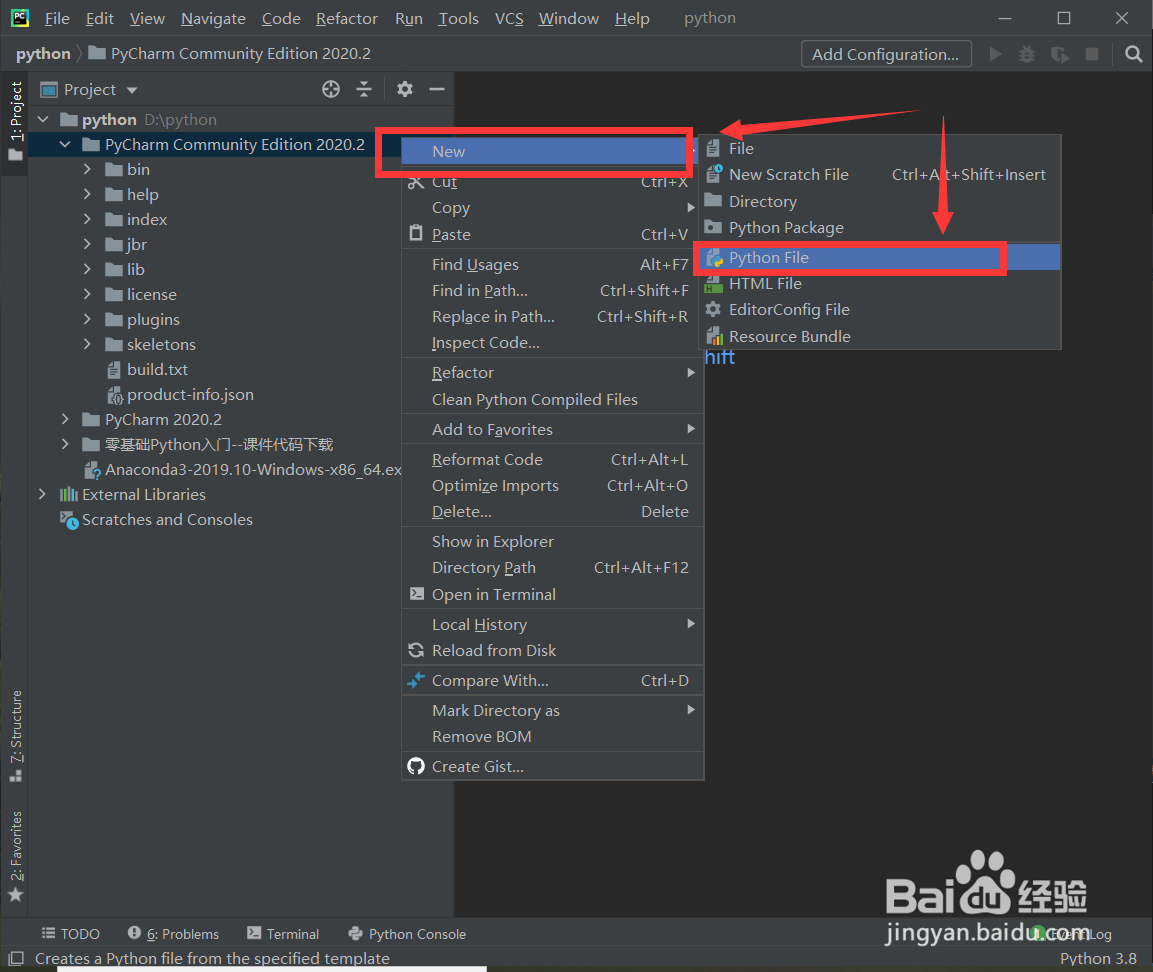Expand the skeletons folder
This screenshot has height=972, width=1153.
[x=88, y=344]
